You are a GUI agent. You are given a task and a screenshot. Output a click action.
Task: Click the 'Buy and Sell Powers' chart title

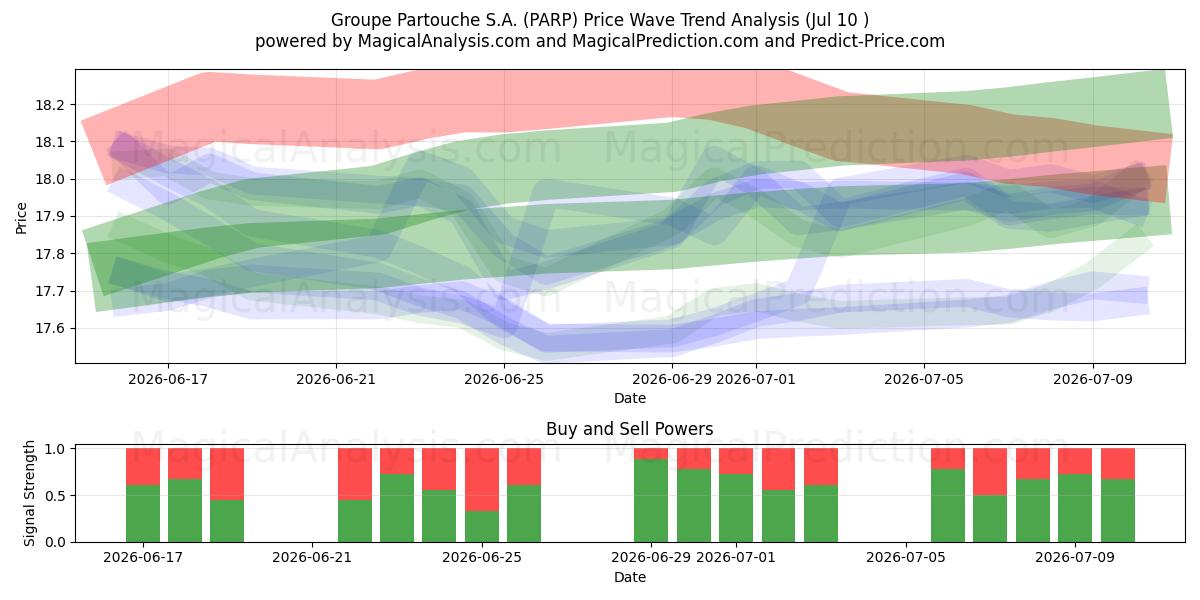pos(630,429)
